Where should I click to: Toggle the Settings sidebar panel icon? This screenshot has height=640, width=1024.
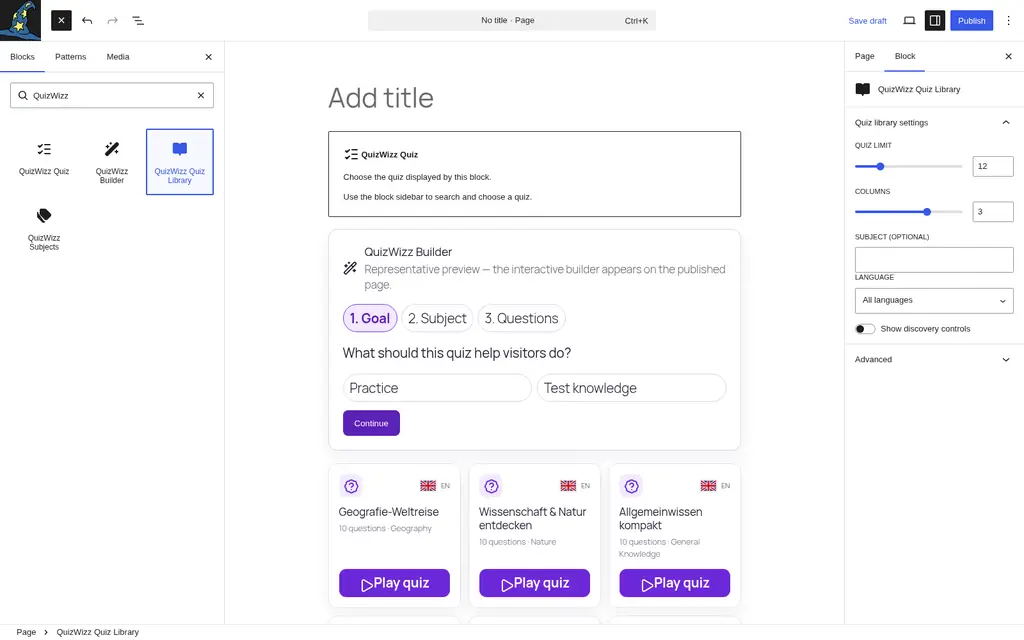point(935,20)
